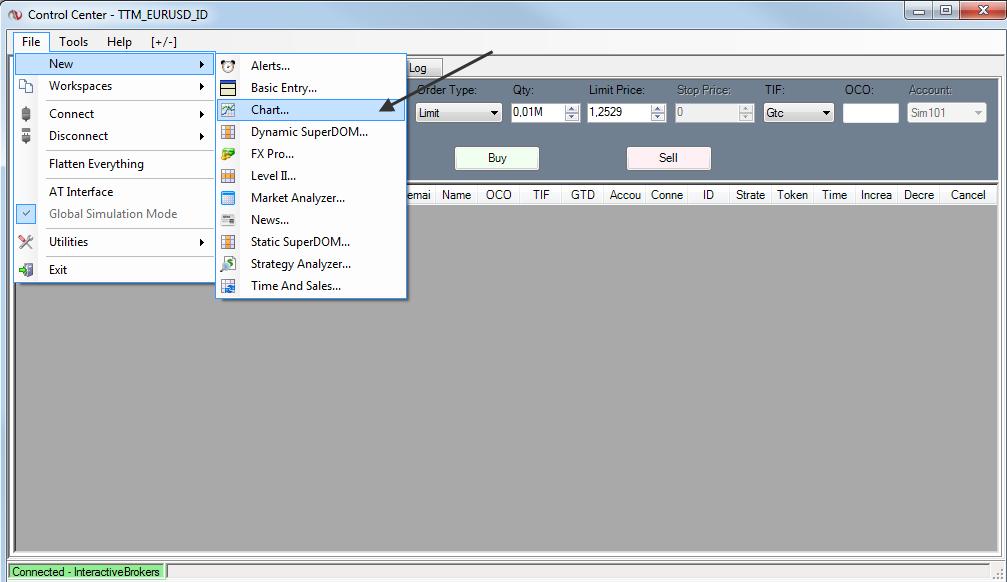Click the Cancel column header
Screen dimensions: 1007x582
point(968,195)
